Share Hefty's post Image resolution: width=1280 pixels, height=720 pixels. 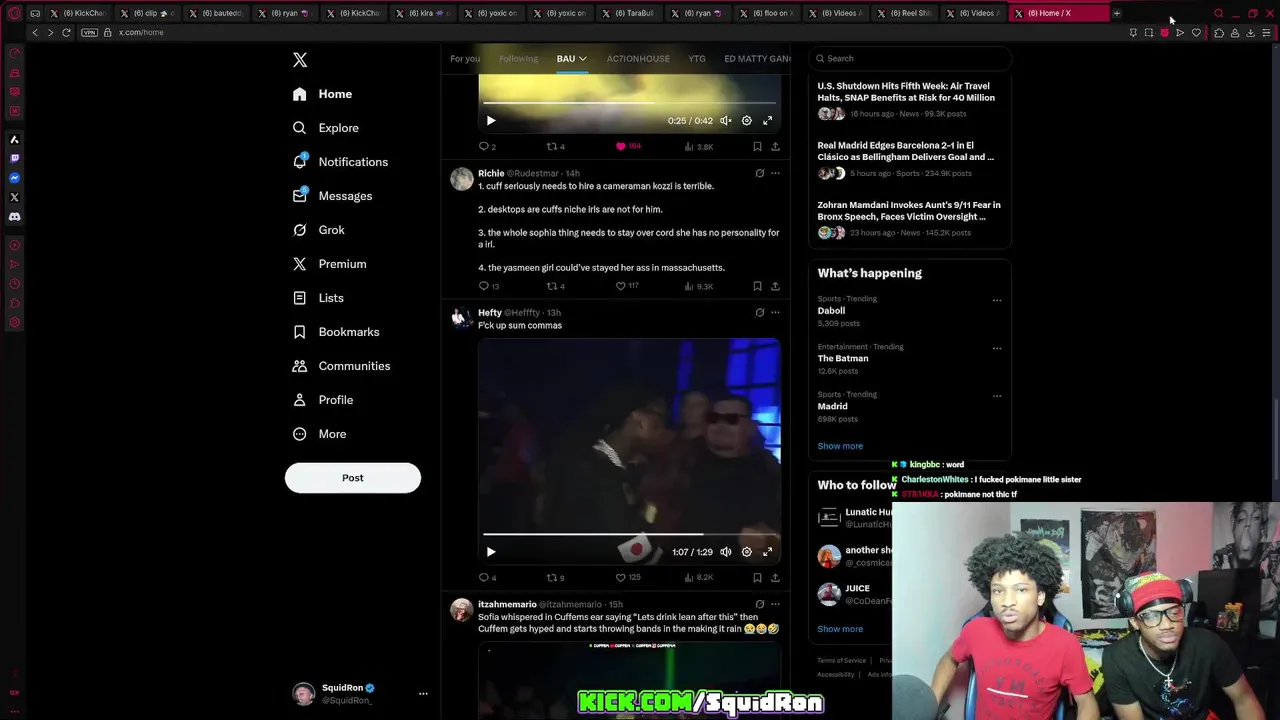coord(775,578)
